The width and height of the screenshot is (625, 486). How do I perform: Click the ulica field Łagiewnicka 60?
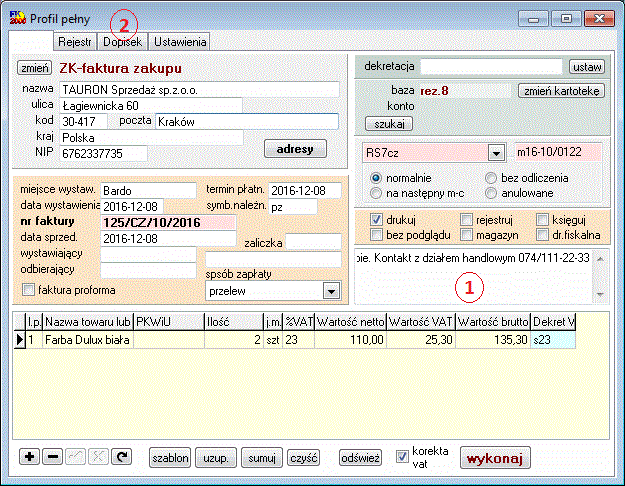point(151,106)
